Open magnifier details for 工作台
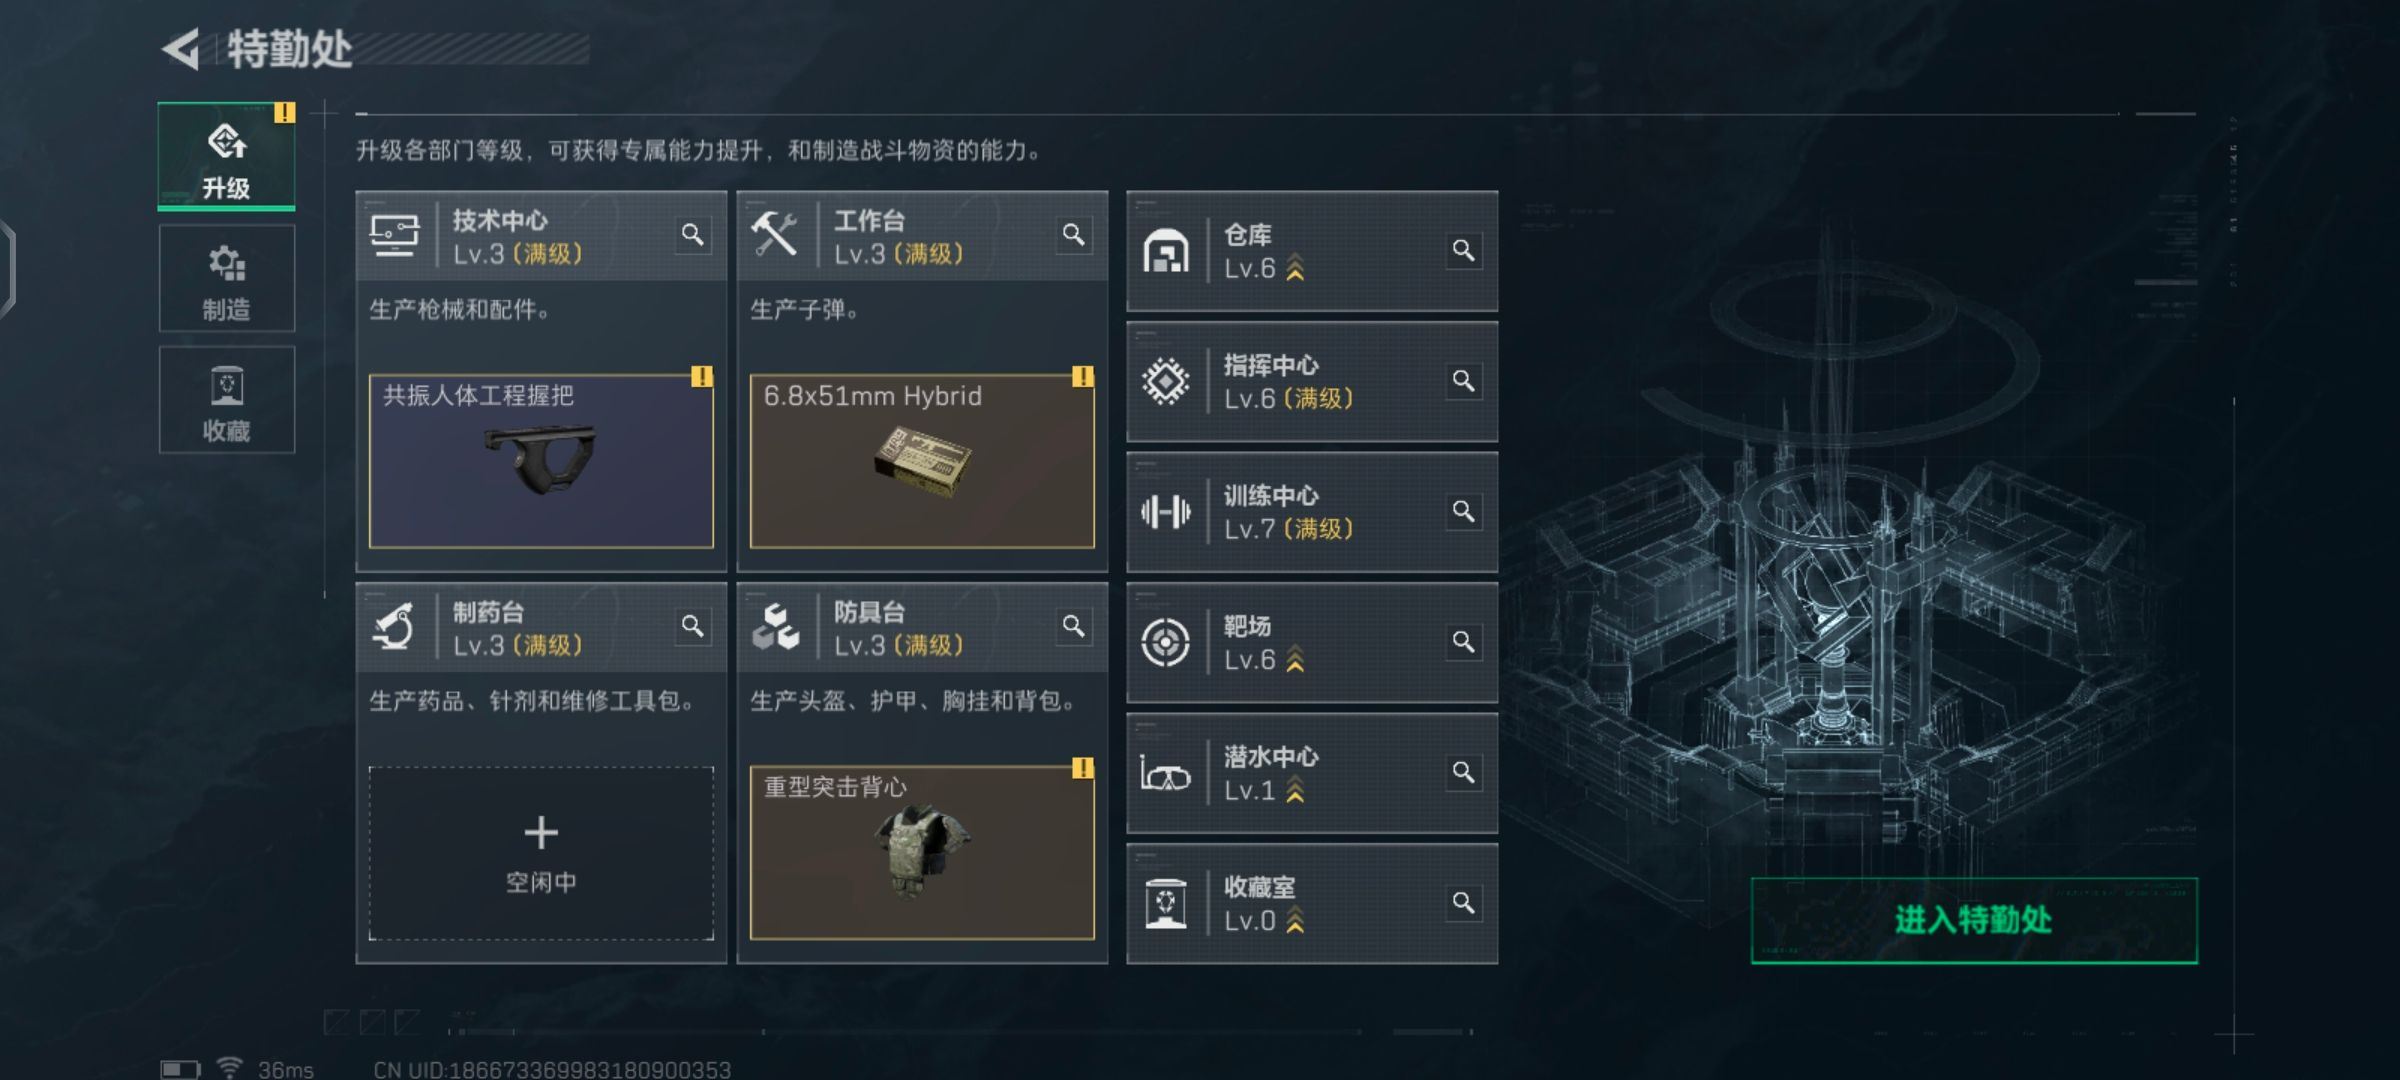2400x1080 pixels. tap(1073, 234)
